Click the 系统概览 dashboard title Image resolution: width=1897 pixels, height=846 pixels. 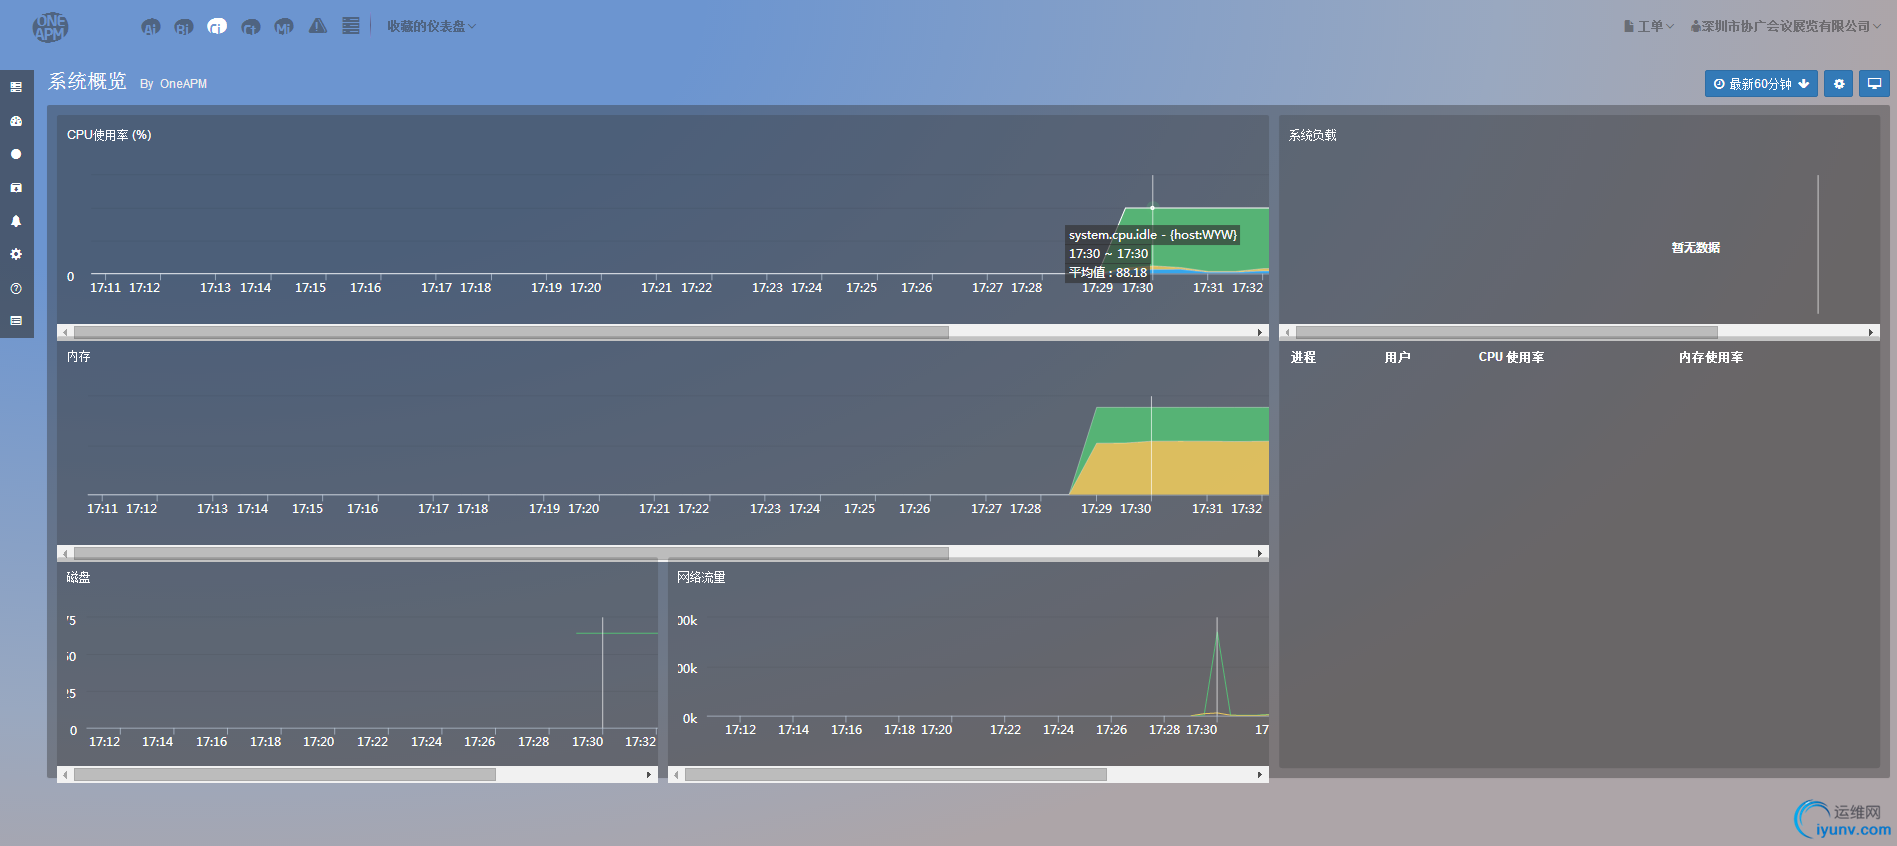88,82
